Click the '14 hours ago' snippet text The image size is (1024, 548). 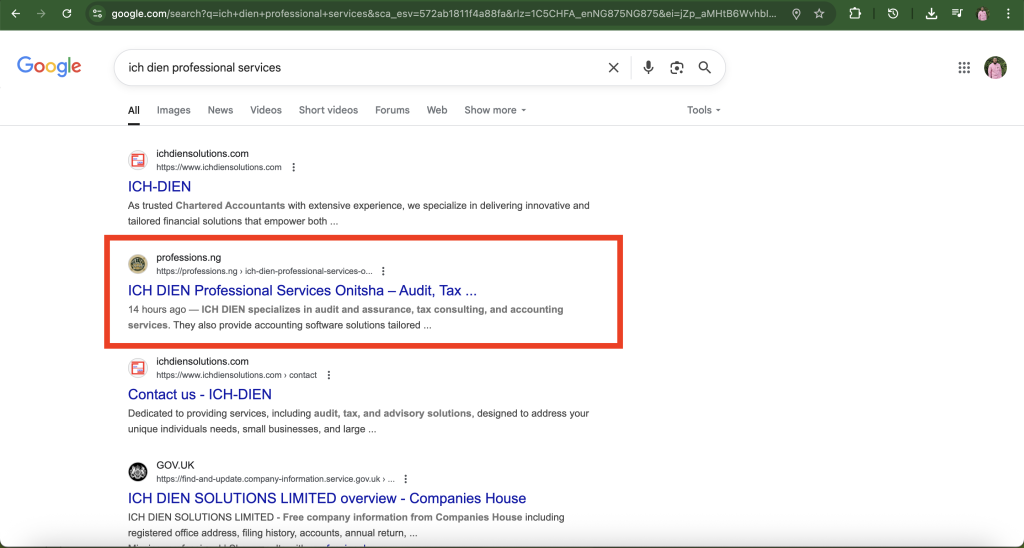tap(157, 310)
